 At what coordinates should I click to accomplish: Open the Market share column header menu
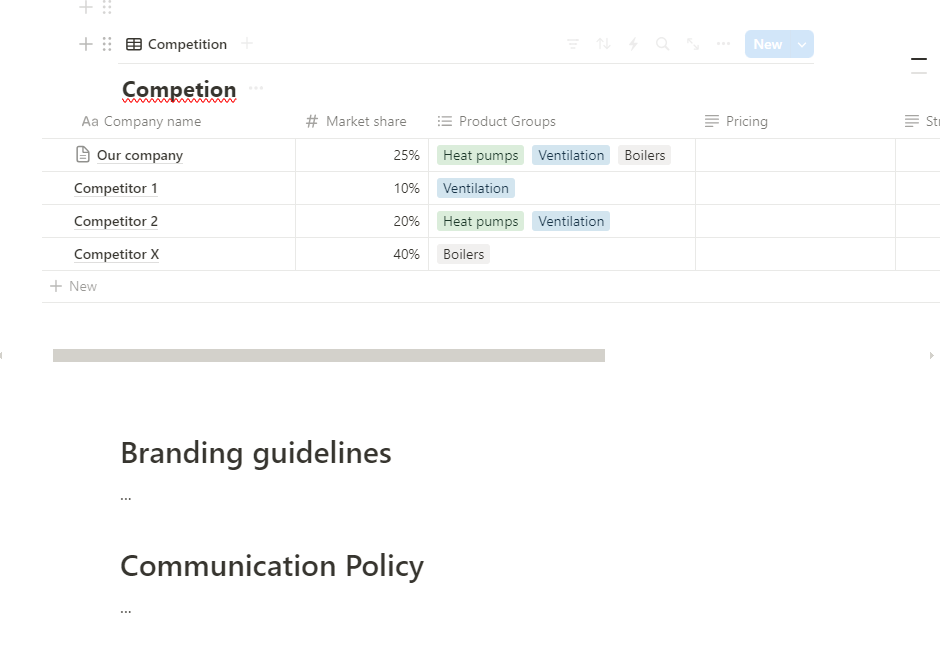[365, 121]
